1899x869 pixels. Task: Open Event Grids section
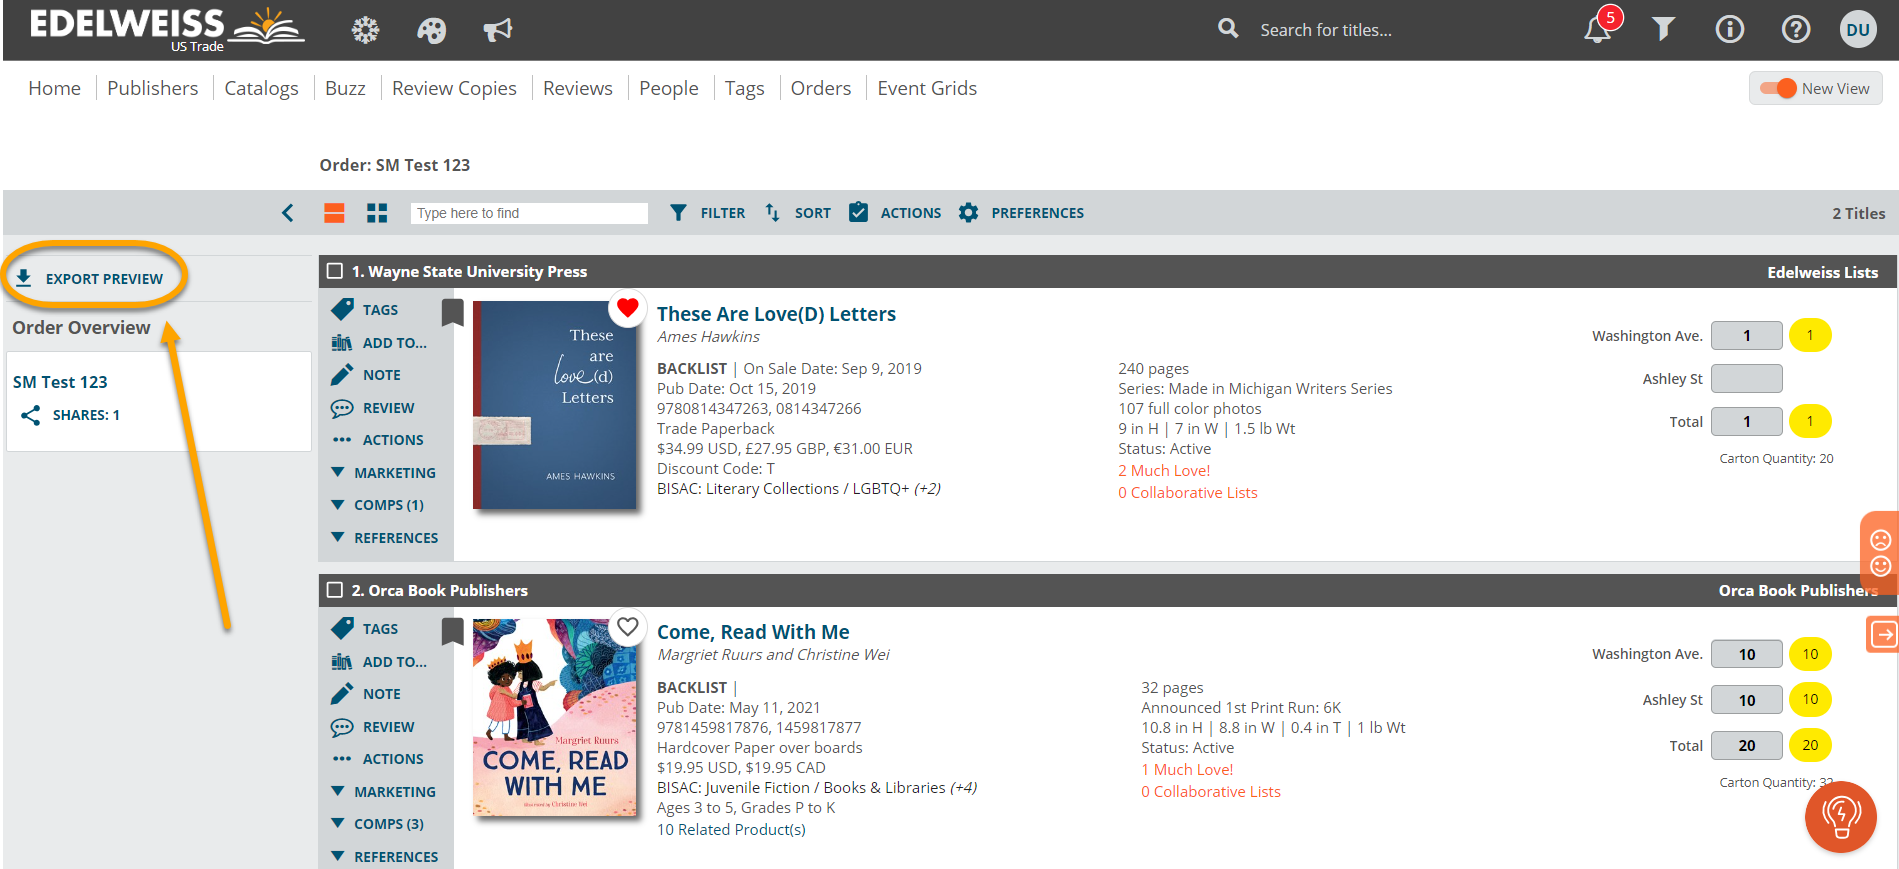tap(927, 88)
